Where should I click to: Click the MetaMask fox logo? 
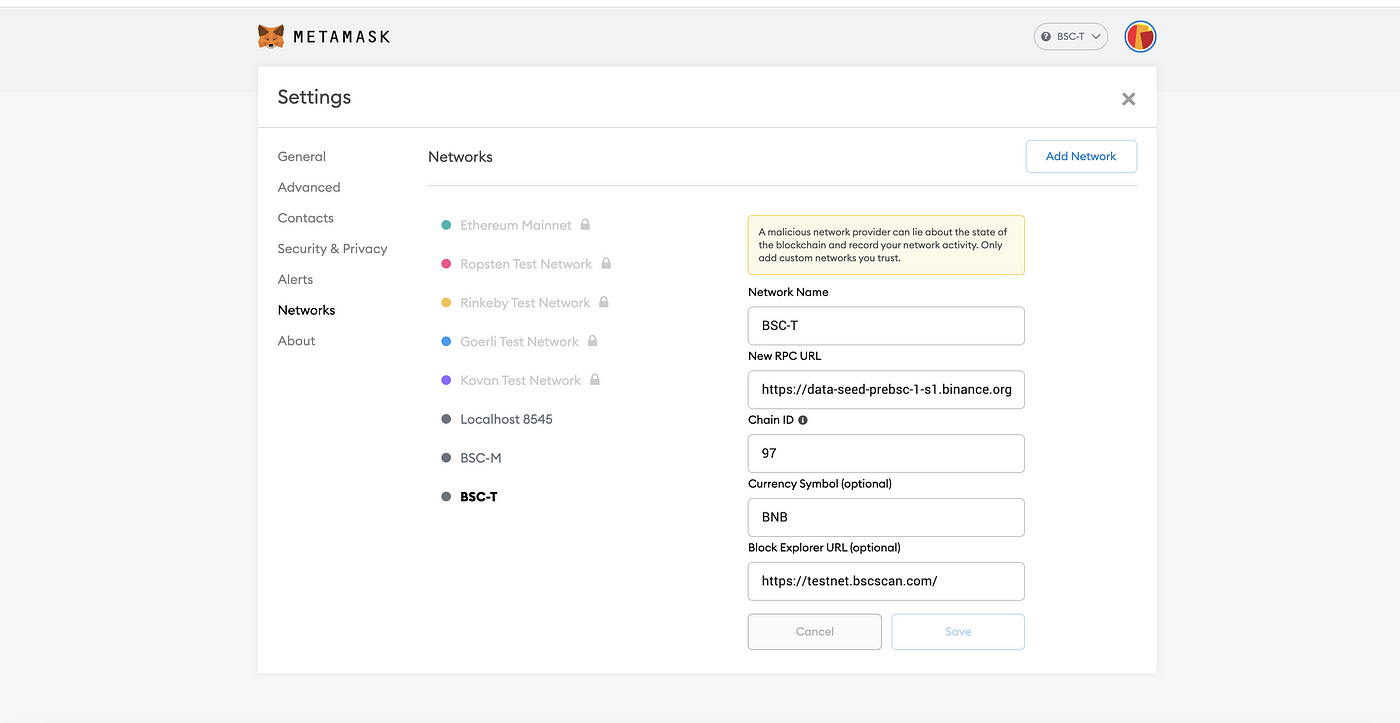tap(271, 37)
